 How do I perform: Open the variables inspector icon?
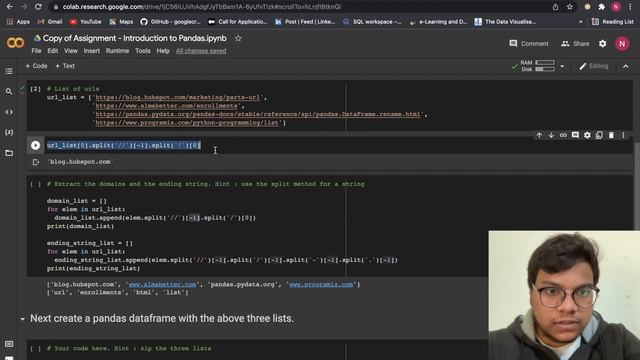tap(9, 132)
